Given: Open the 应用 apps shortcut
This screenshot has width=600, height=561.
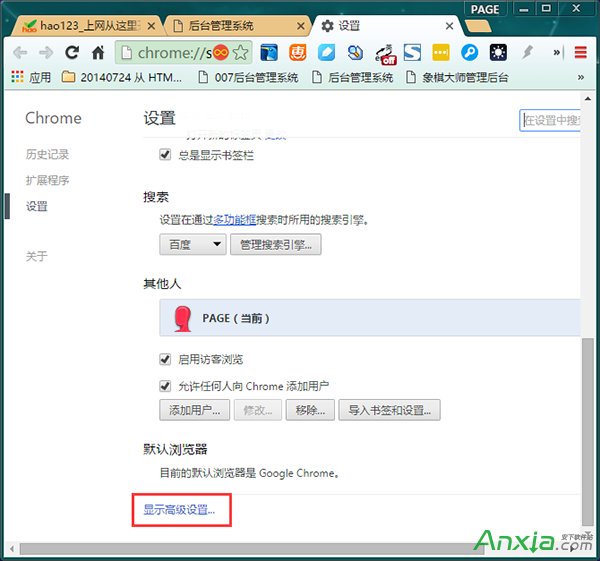Looking at the screenshot, I should coord(31,77).
